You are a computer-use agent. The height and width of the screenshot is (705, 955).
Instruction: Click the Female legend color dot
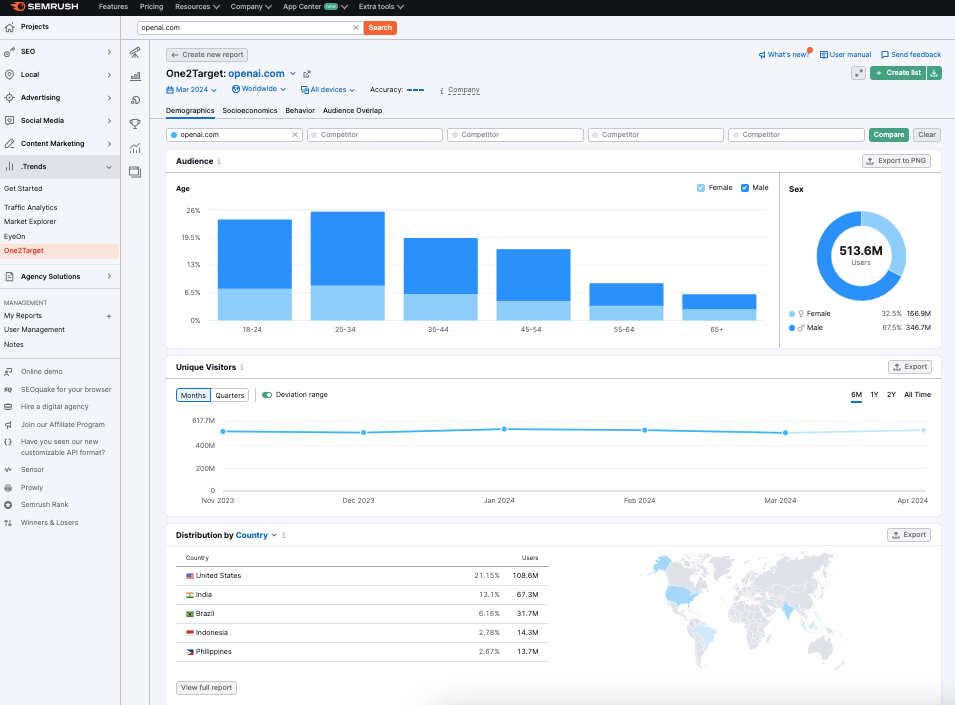[792, 314]
